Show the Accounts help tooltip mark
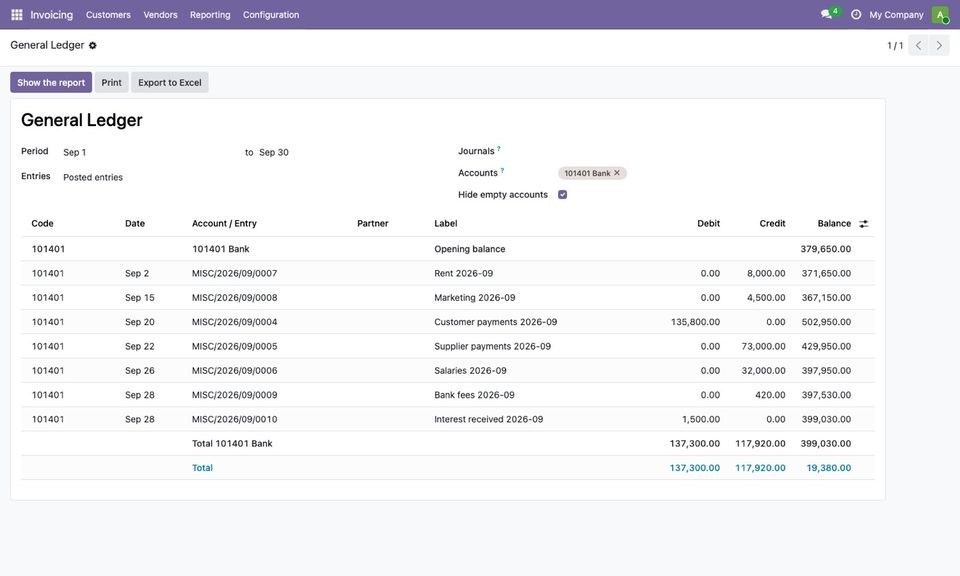Screen dimensions: 960x576 pyautogui.click(x=502, y=171)
